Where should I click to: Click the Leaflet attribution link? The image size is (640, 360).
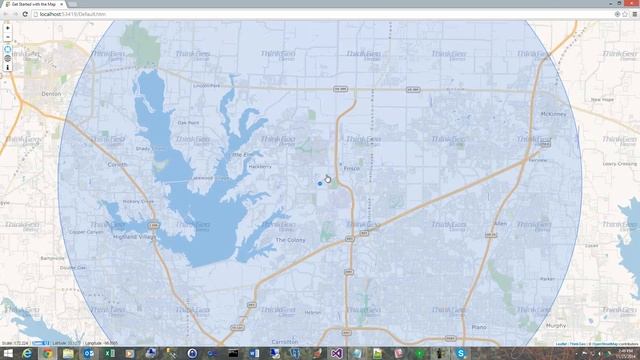(x=561, y=344)
